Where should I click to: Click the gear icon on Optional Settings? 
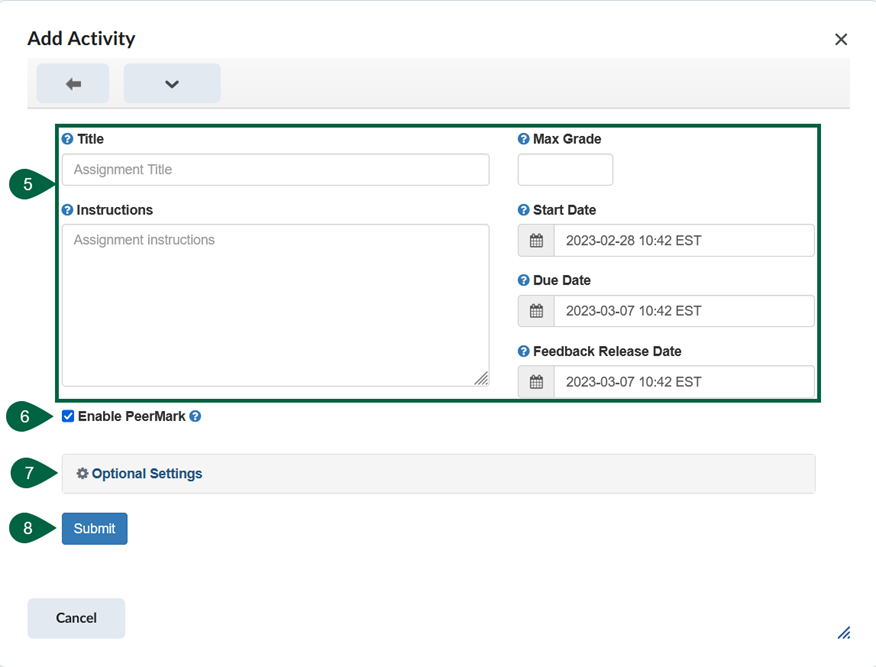(x=82, y=473)
